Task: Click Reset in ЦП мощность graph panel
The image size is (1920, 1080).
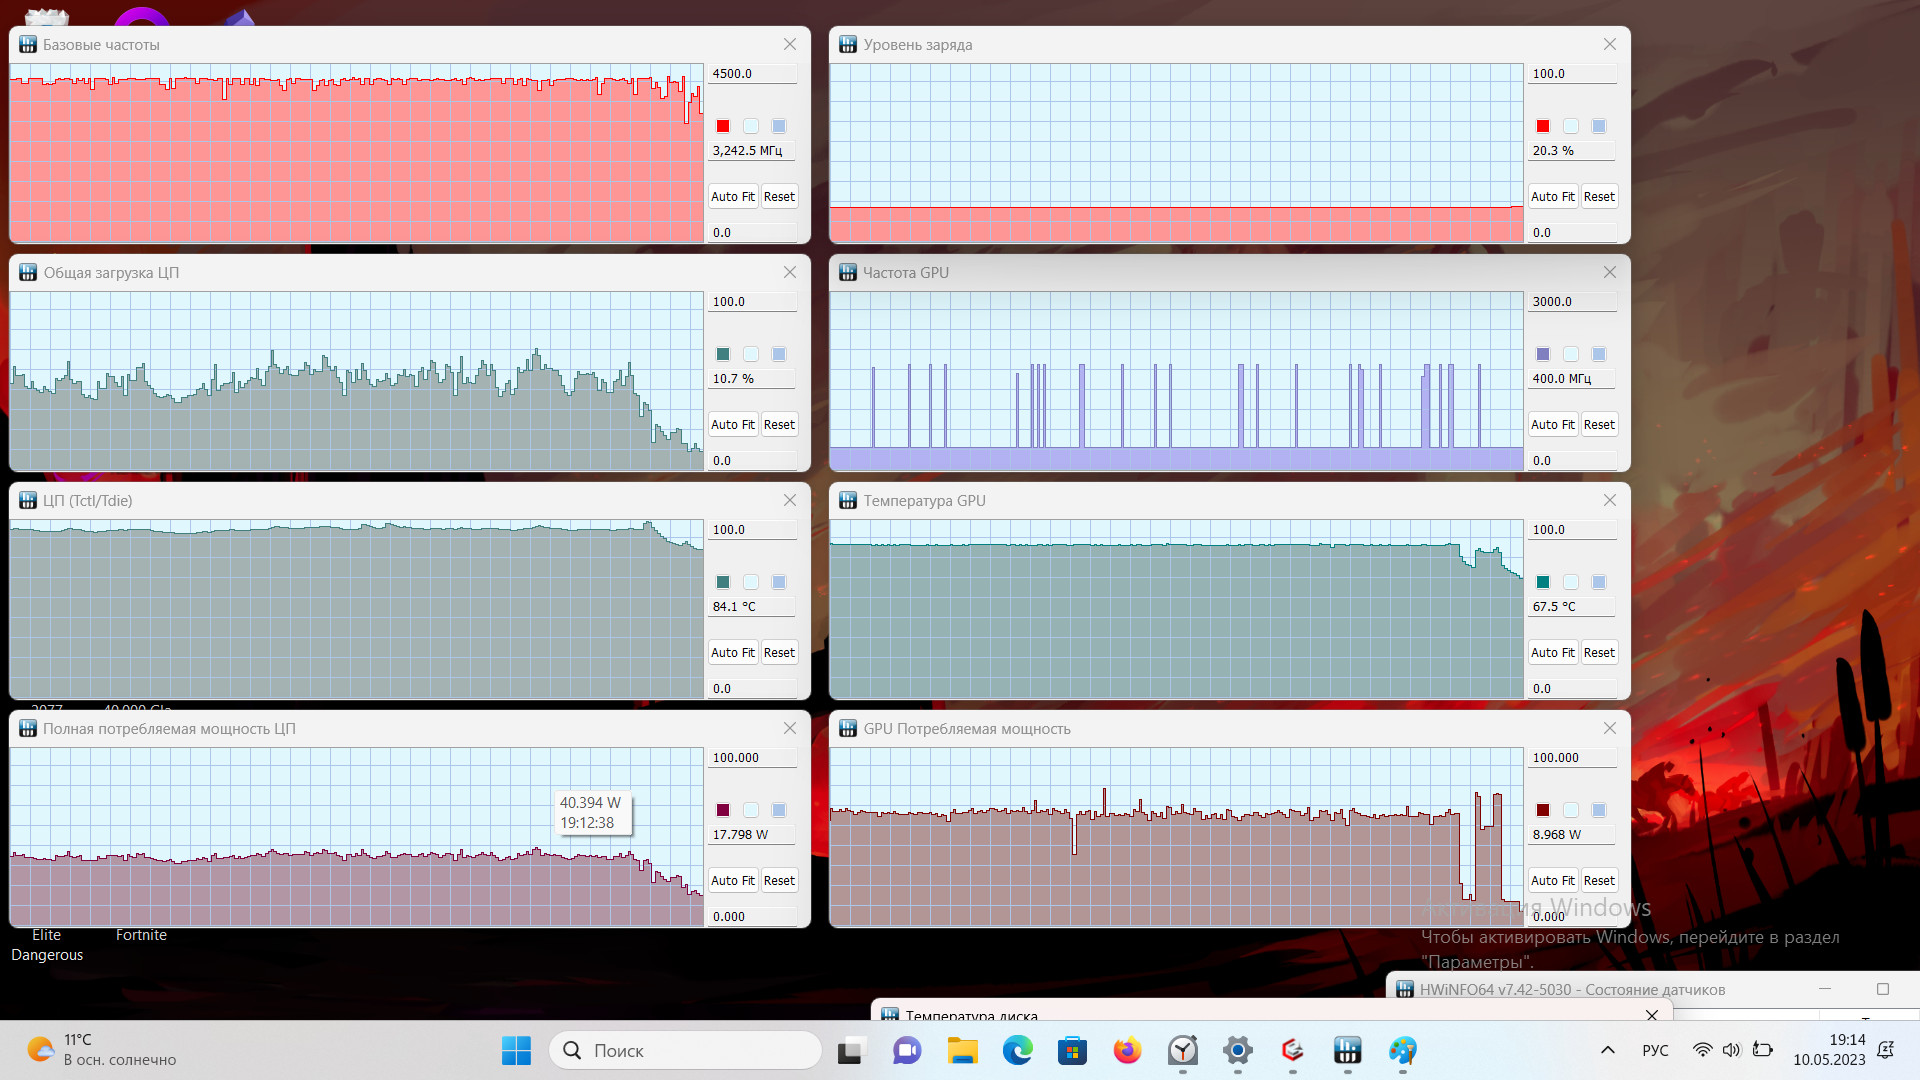Action: tap(778, 881)
